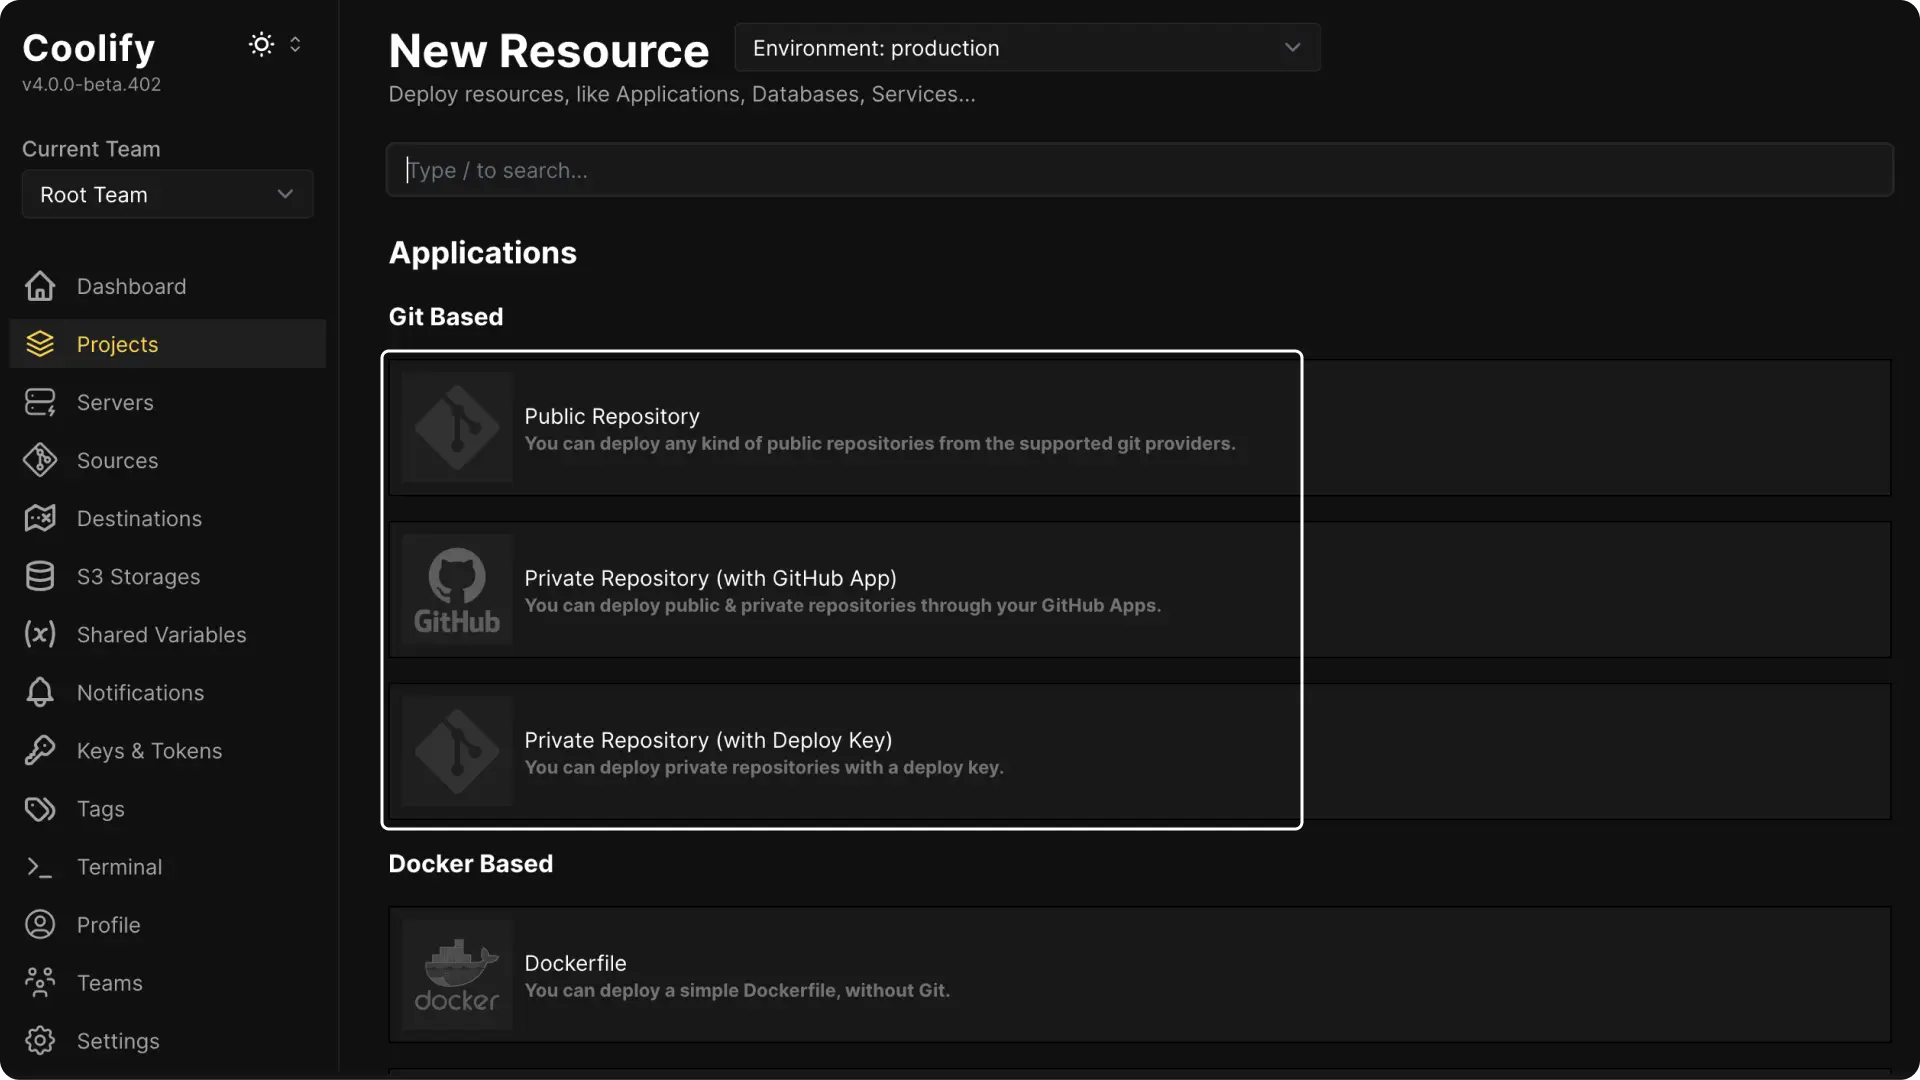The height and width of the screenshot is (1080, 1920).
Task: Open Settings via the gear icon
Action: (x=39, y=1040)
